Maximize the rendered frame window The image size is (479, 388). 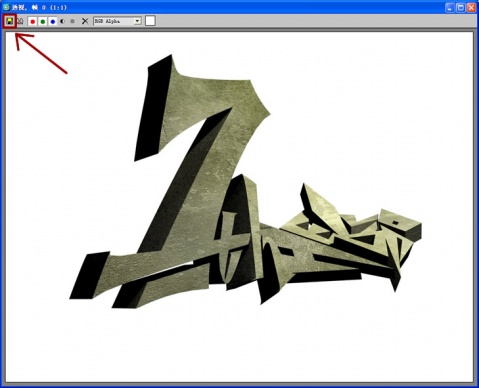coord(461,7)
